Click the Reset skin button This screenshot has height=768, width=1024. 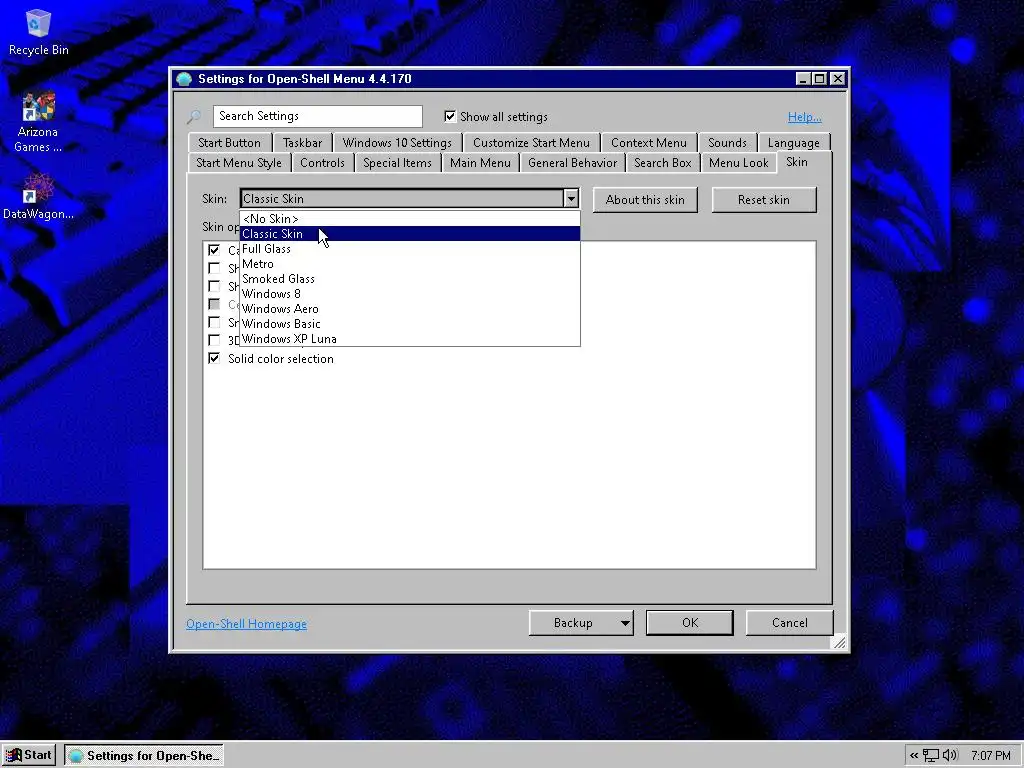click(x=763, y=200)
